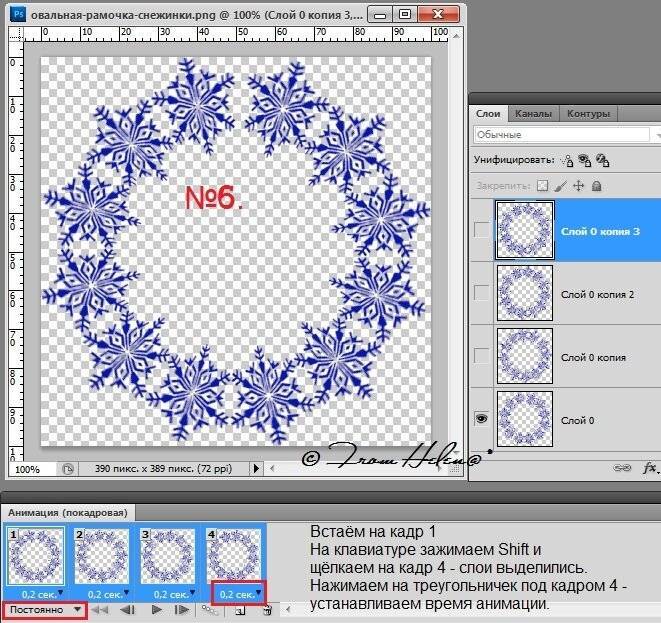
Task: Hide Слой 0 layer via eye icon
Action: tap(481, 419)
